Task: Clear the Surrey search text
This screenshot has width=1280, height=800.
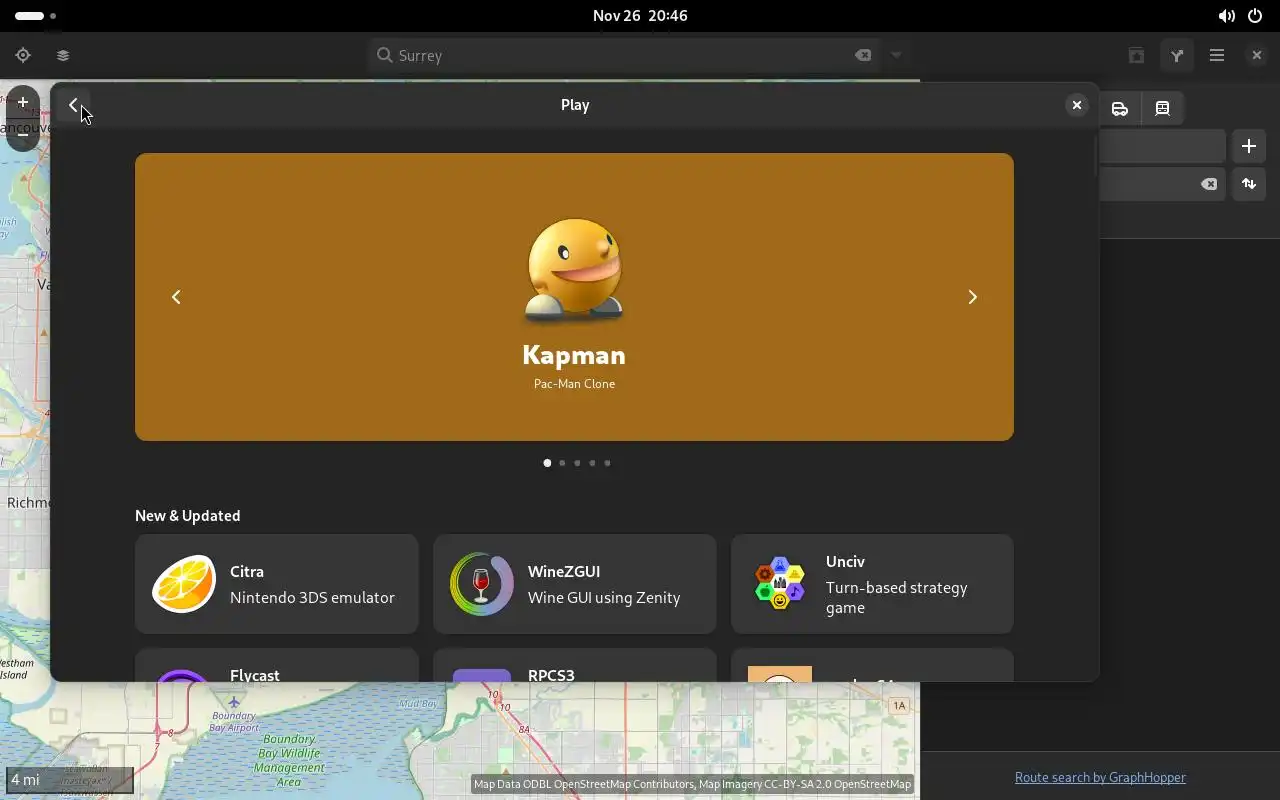Action: point(863,56)
